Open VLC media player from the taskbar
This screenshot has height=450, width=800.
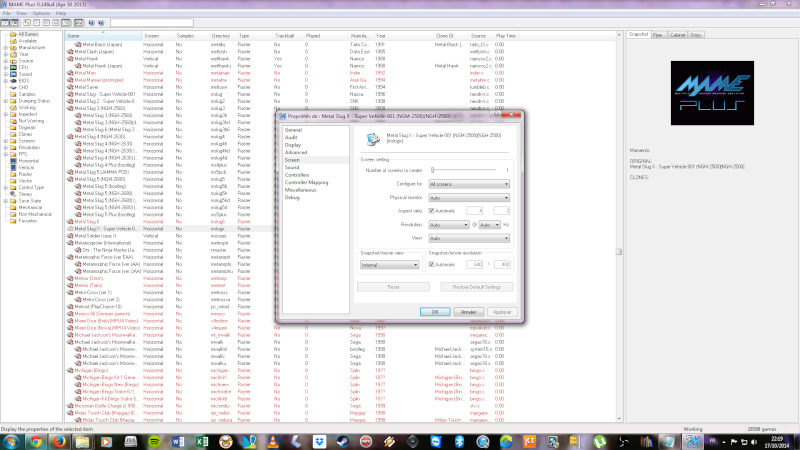[x=273, y=442]
